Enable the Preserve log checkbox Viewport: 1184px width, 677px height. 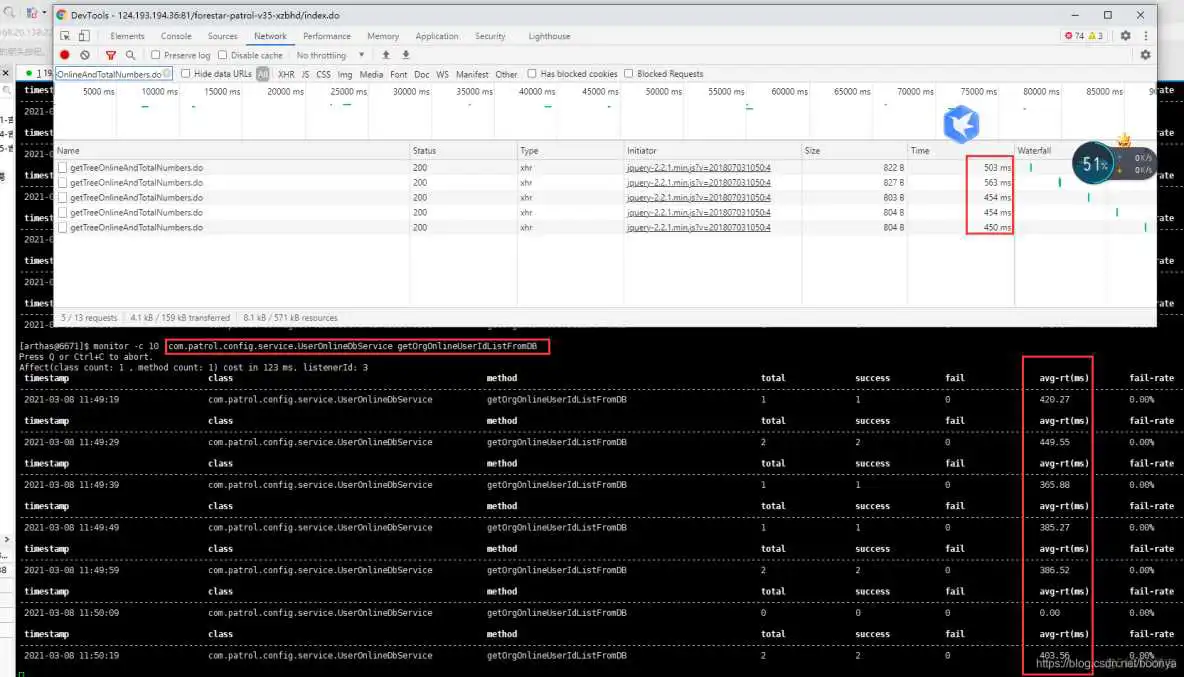pos(156,55)
